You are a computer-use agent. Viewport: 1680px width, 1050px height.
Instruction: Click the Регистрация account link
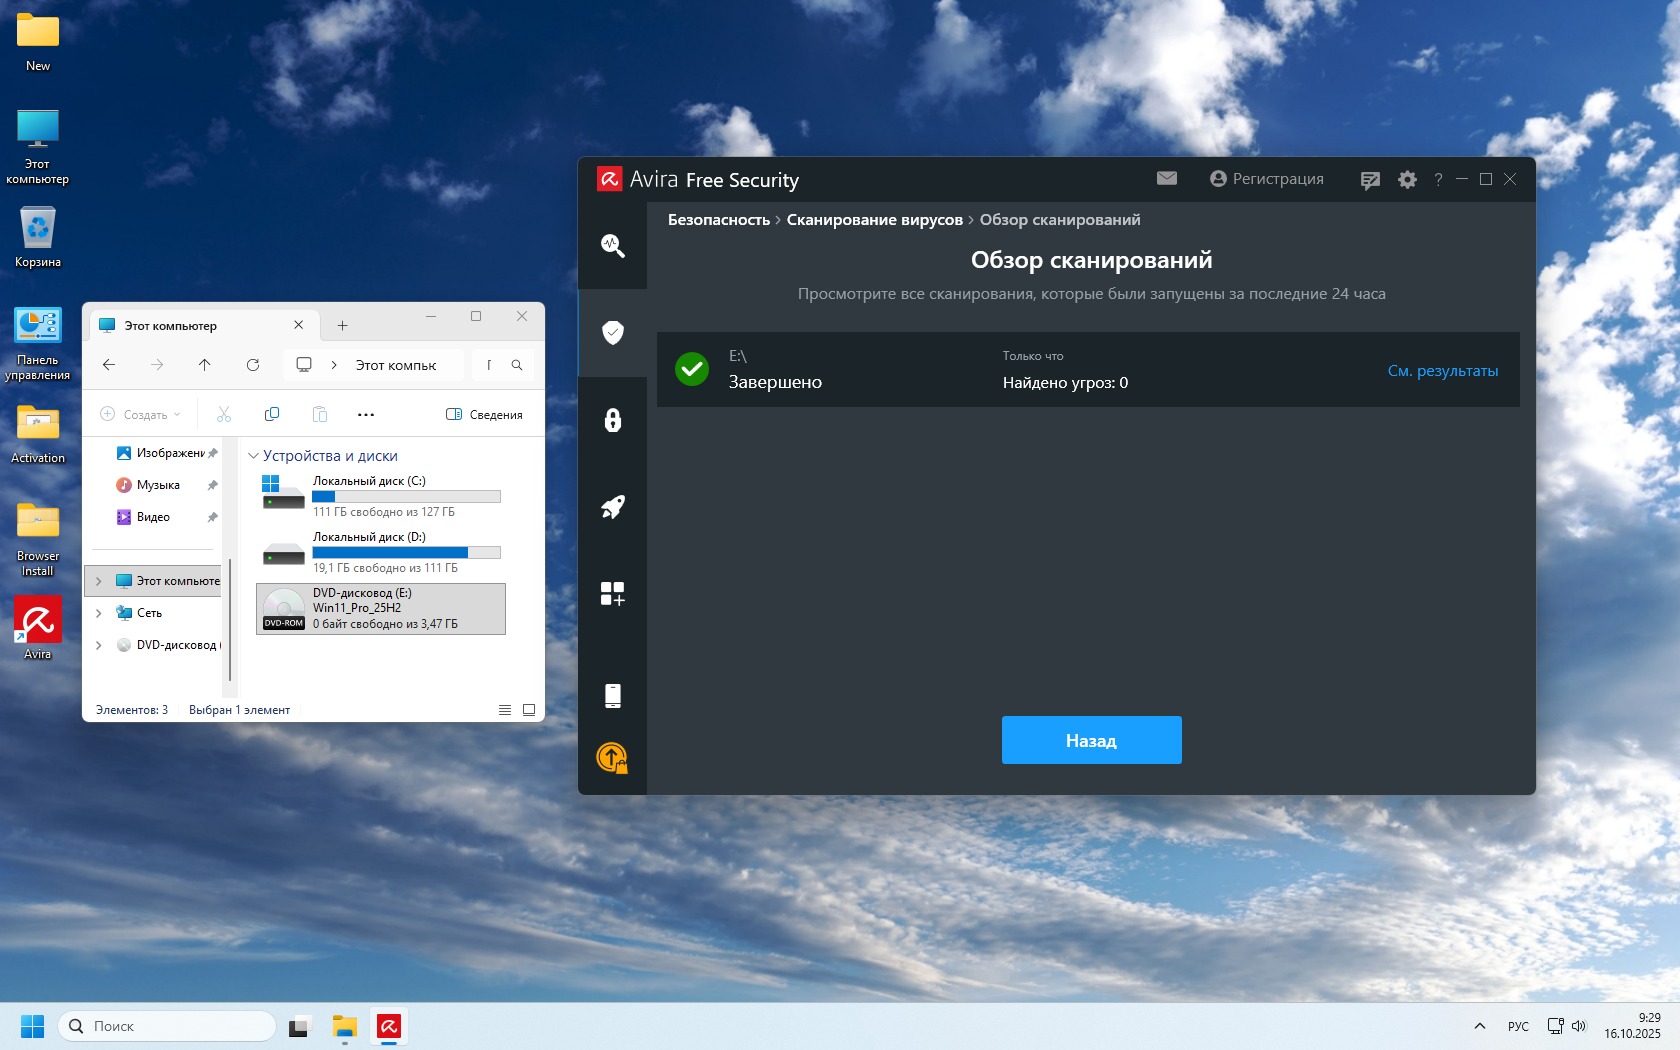(1266, 179)
